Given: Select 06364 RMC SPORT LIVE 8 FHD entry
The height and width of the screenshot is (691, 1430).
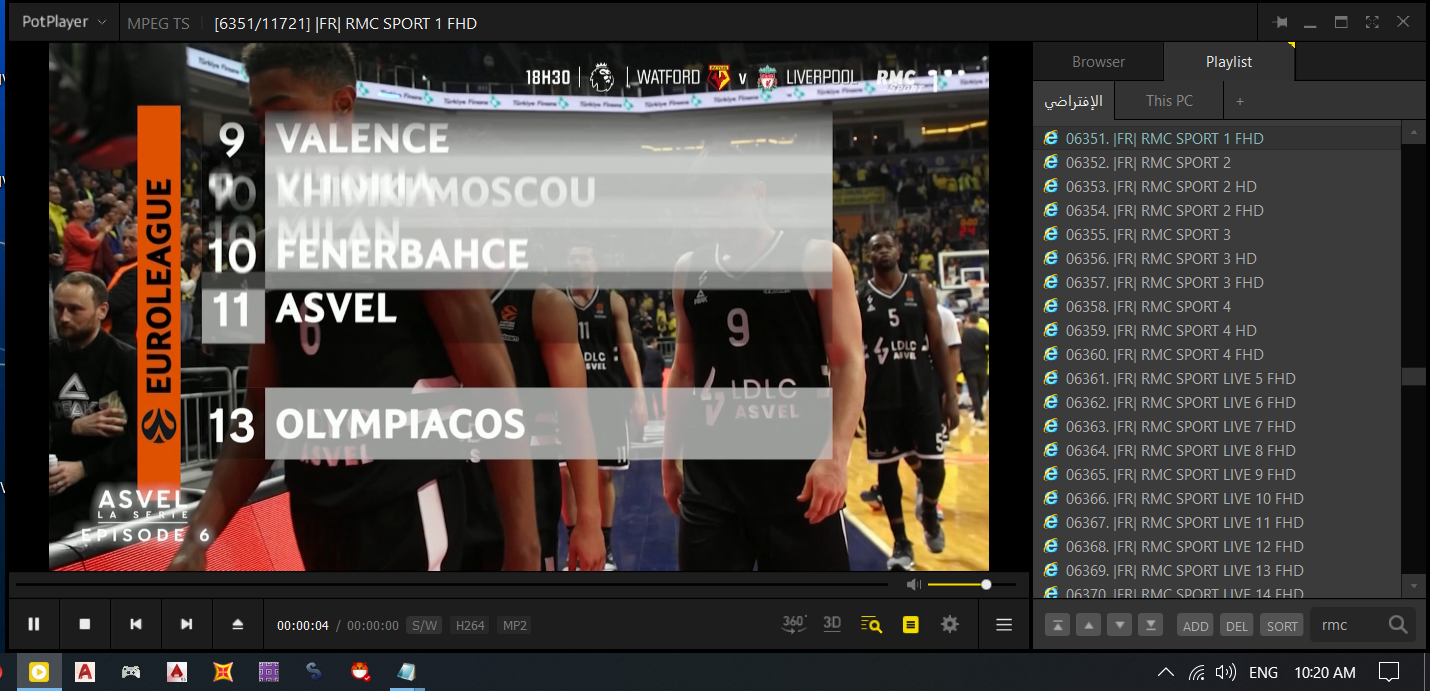Looking at the screenshot, I should (x=1217, y=450).
